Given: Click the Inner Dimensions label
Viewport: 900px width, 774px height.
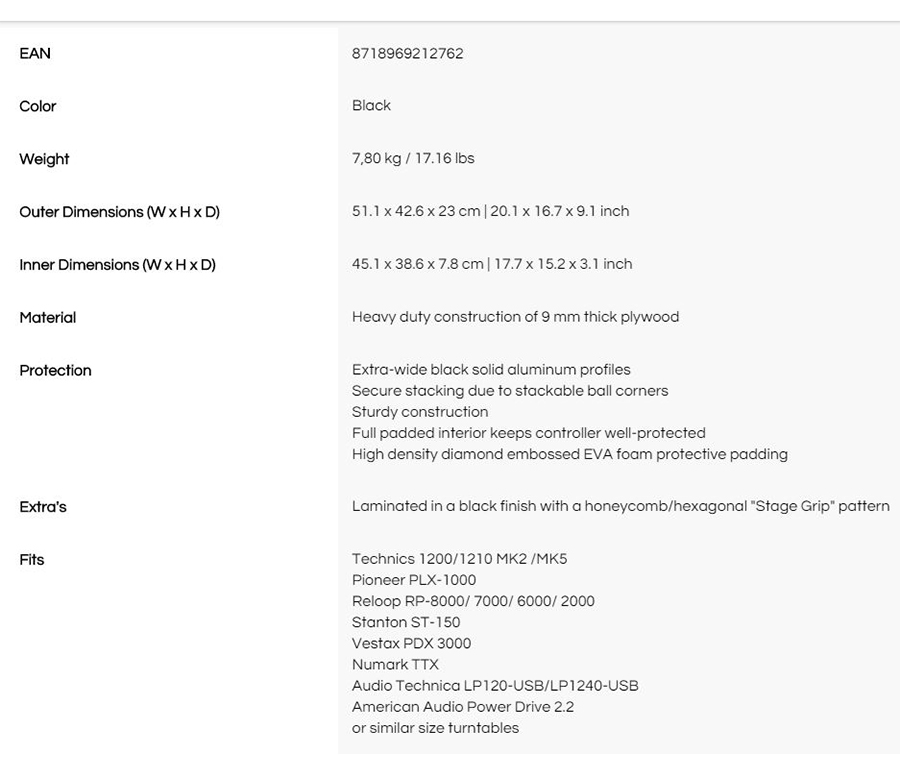Looking at the screenshot, I should [117, 265].
